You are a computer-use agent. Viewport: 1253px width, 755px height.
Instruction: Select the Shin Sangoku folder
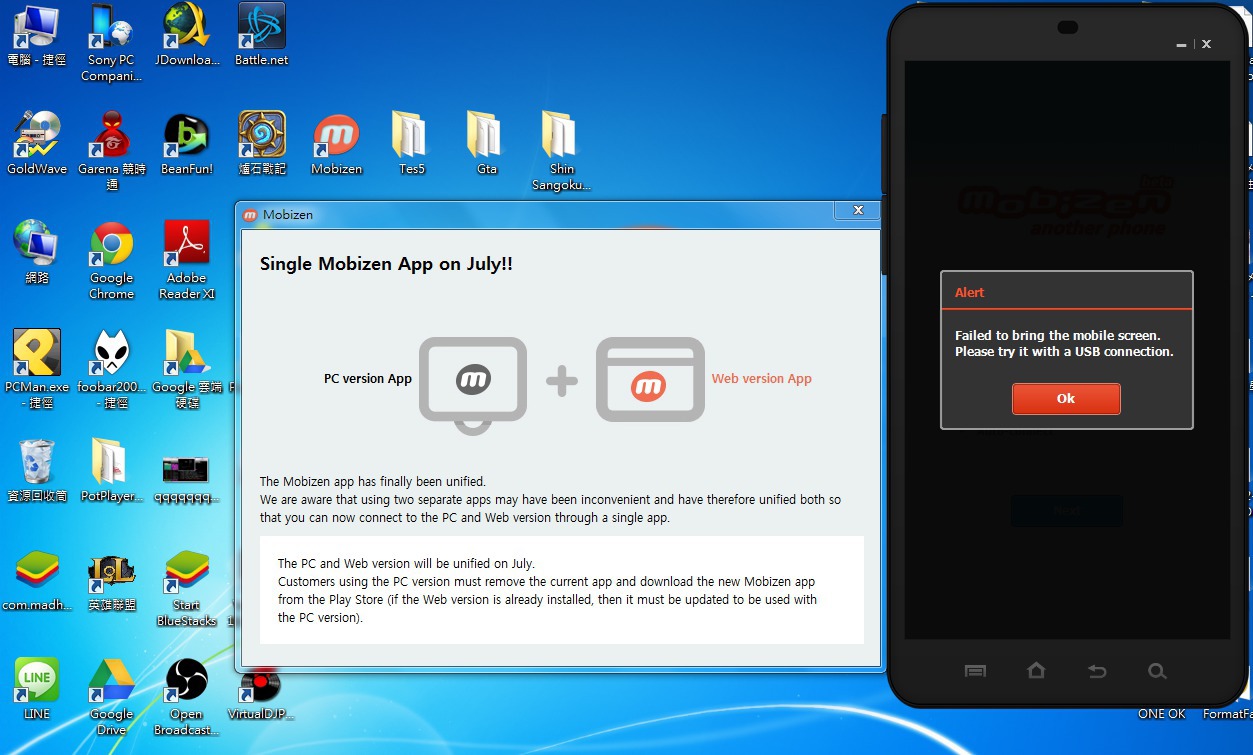tap(561, 152)
